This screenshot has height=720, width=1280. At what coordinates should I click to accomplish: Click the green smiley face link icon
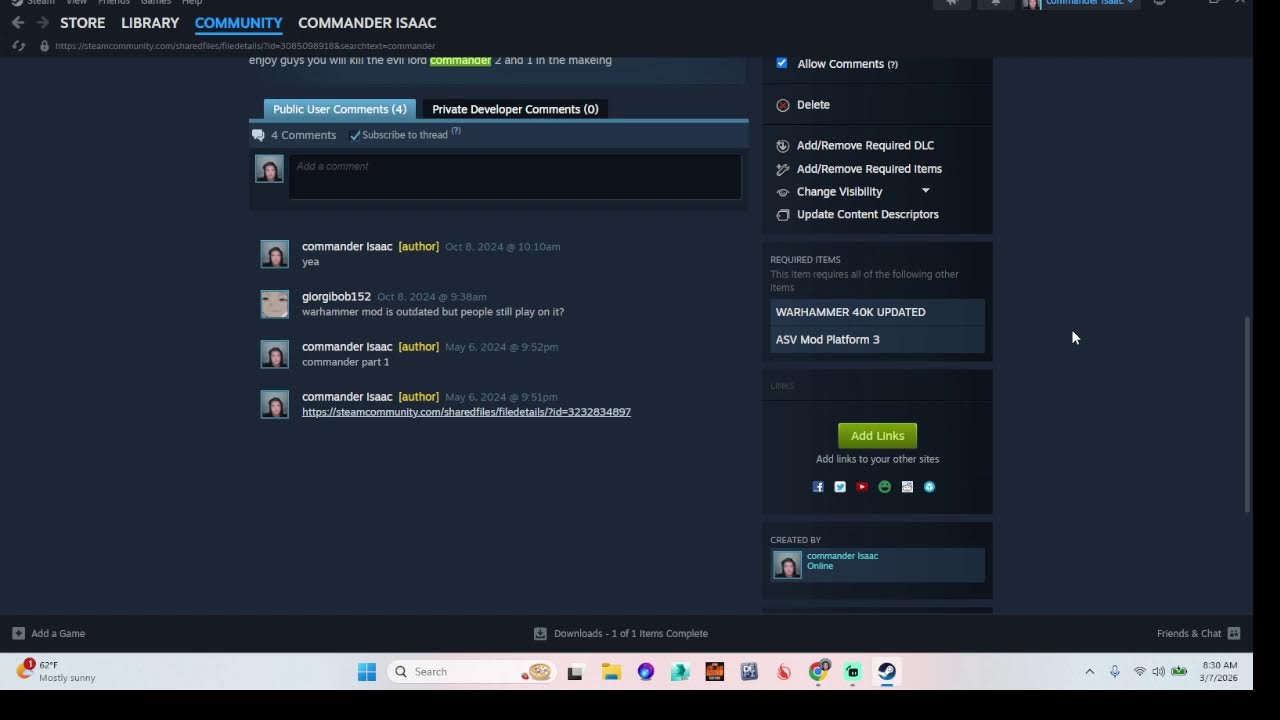click(884, 487)
